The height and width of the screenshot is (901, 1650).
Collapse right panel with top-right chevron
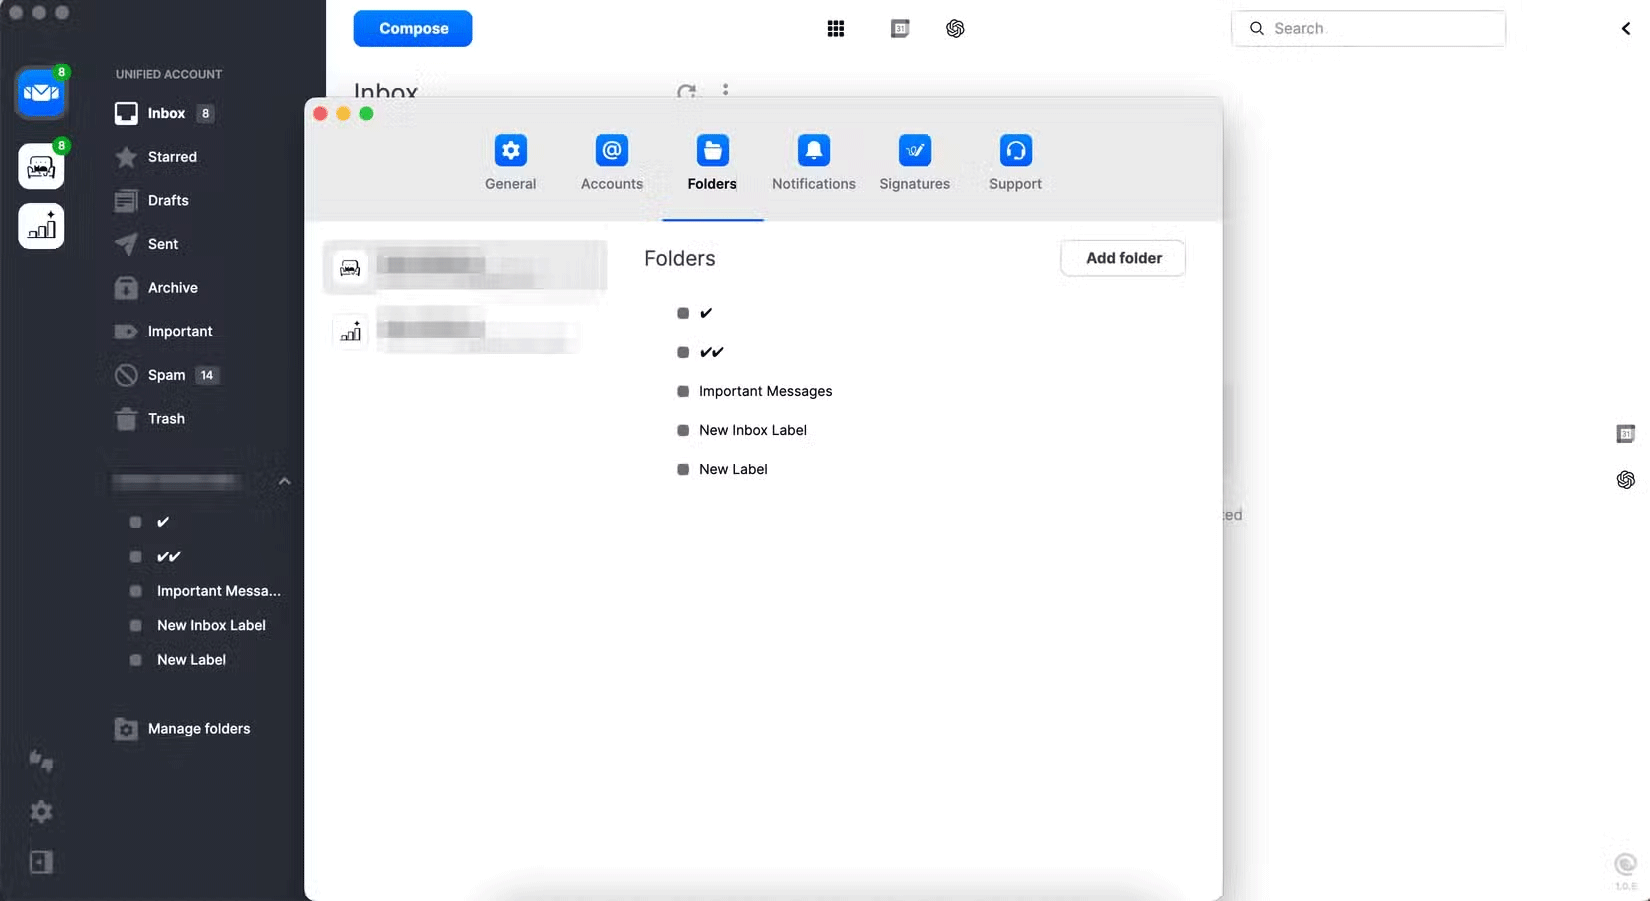coord(1626,29)
